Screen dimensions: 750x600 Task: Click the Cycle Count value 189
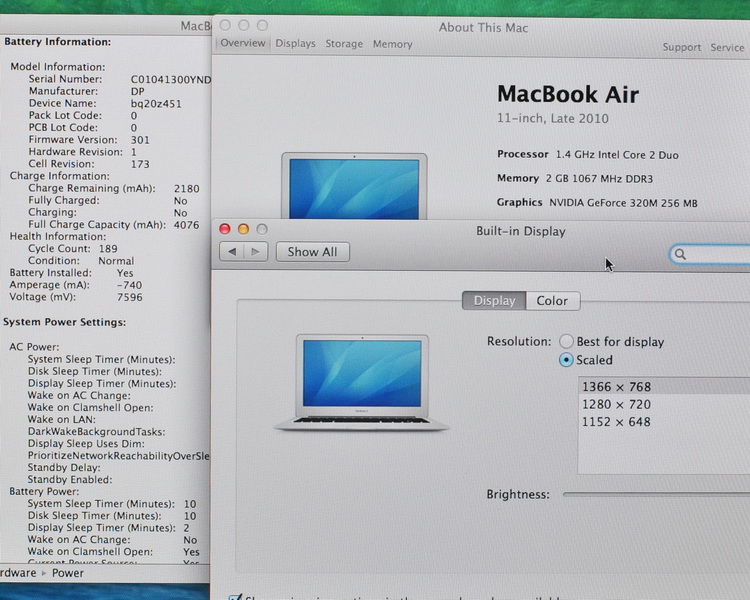click(108, 248)
